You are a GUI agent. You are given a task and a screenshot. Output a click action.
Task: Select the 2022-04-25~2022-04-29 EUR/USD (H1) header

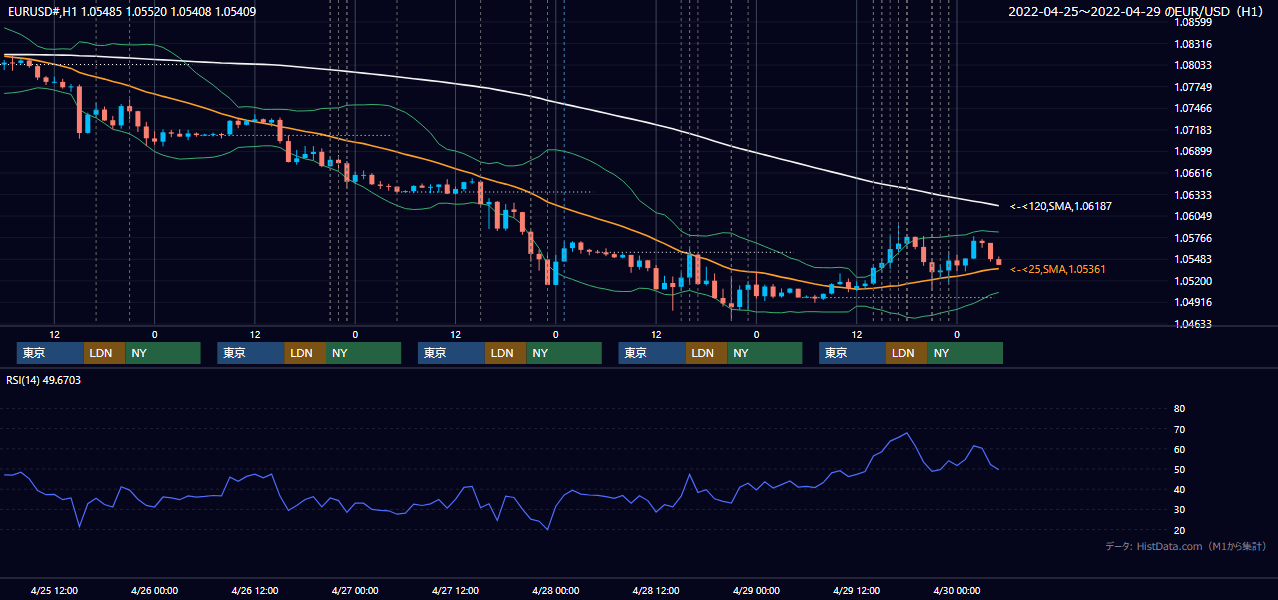click(1137, 12)
